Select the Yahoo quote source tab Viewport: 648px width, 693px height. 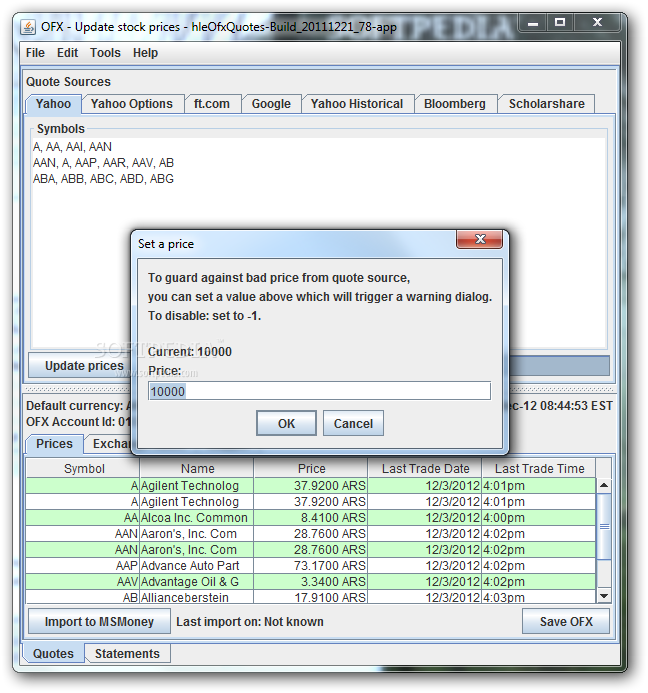coord(53,104)
